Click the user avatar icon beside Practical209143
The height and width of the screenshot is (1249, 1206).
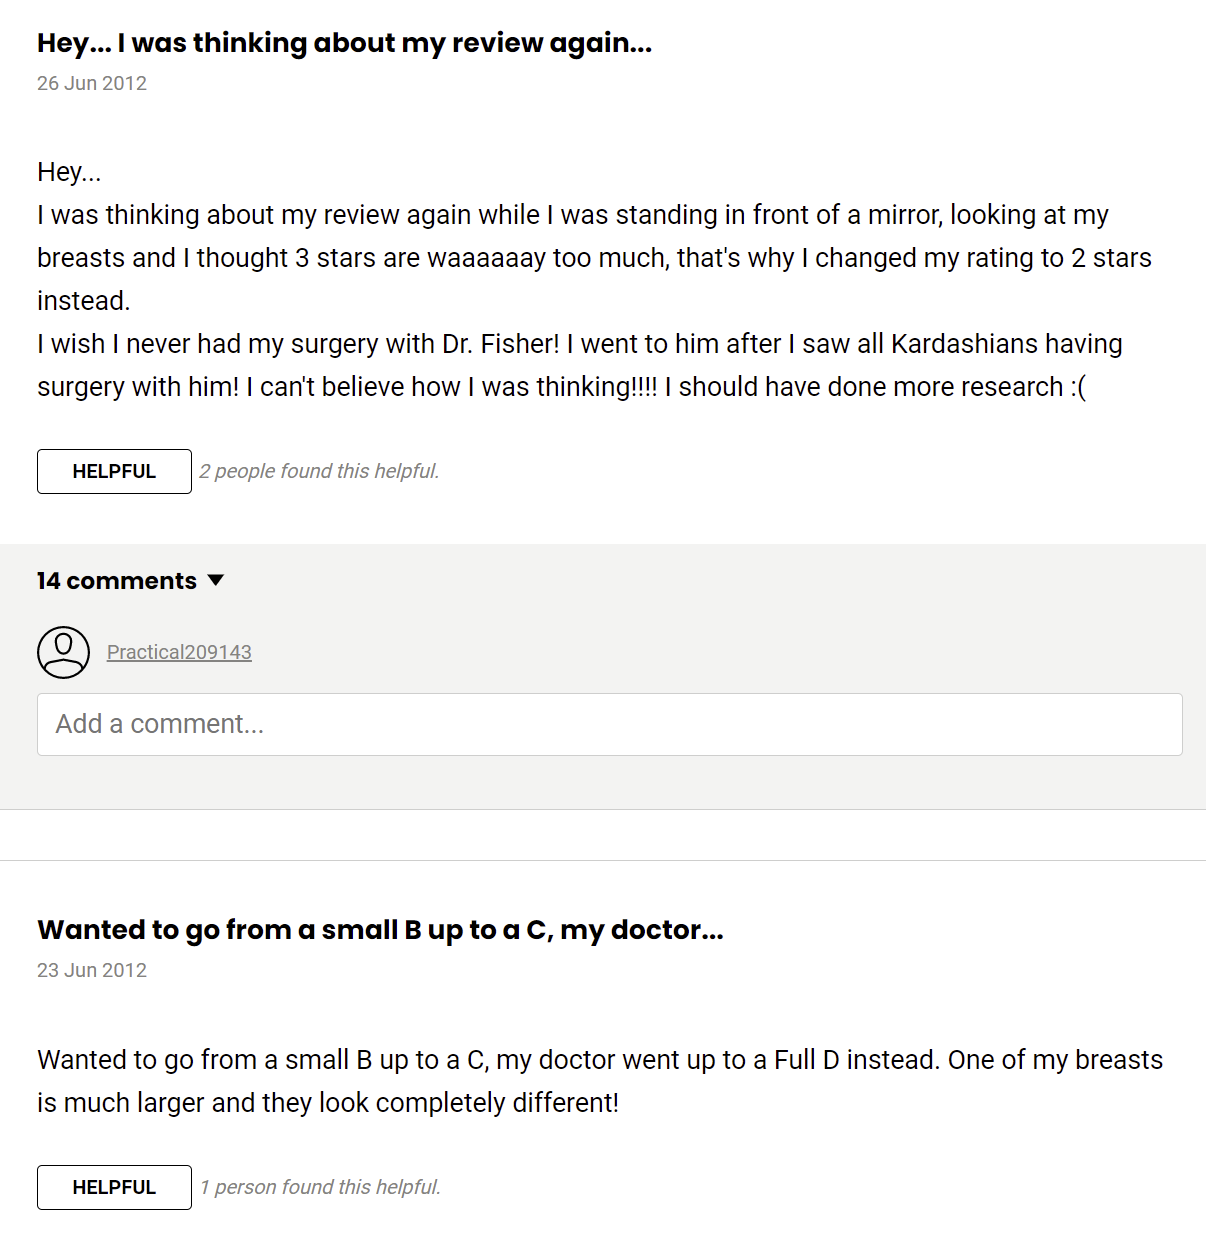coord(63,653)
